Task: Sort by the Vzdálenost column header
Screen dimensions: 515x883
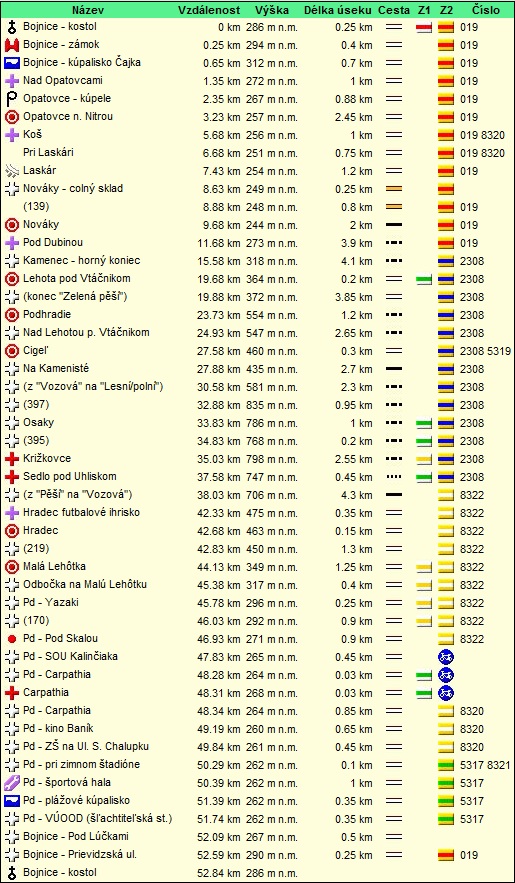Action: point(209,10)
